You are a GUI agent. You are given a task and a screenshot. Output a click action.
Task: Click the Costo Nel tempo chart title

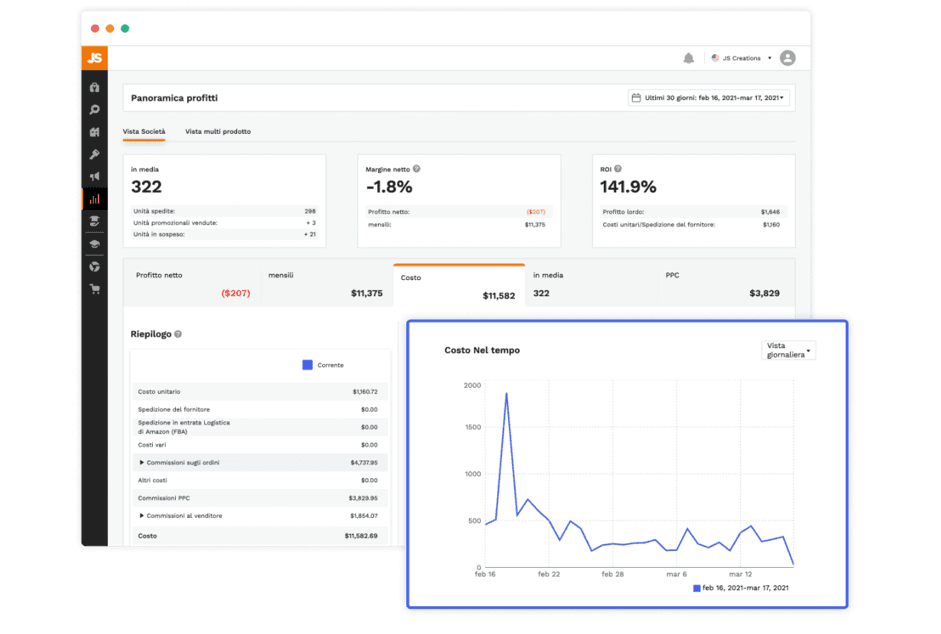click(x=482, y=350)
